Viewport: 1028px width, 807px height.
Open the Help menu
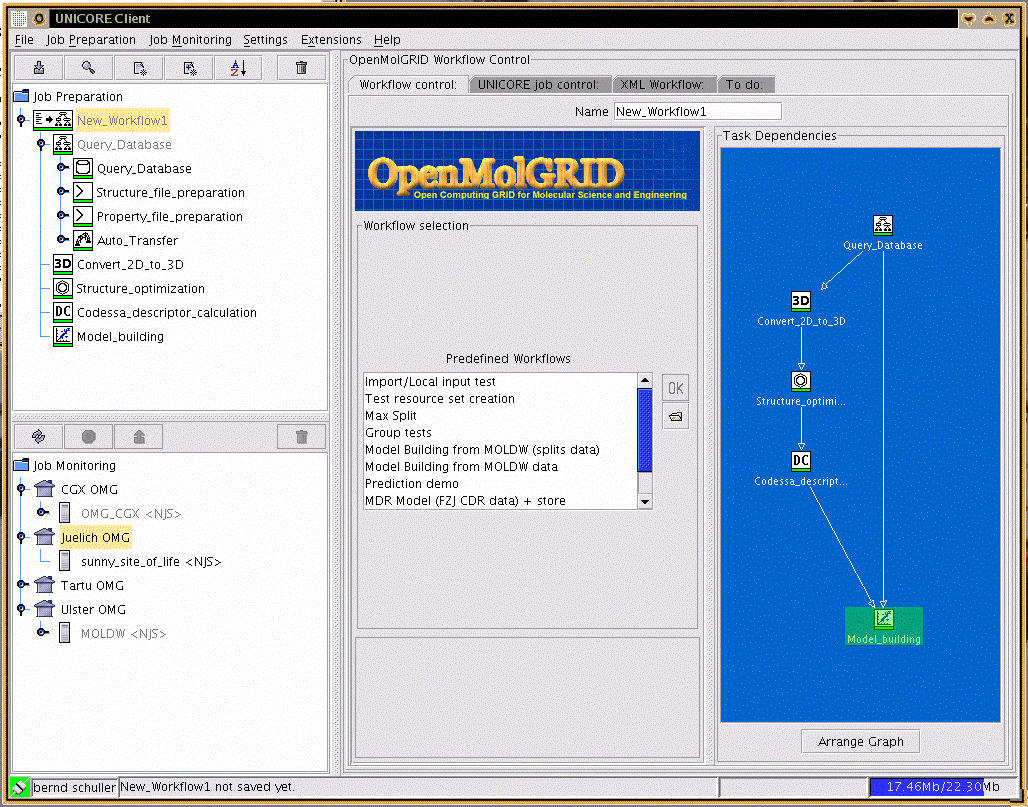click(x=387, y=40)
